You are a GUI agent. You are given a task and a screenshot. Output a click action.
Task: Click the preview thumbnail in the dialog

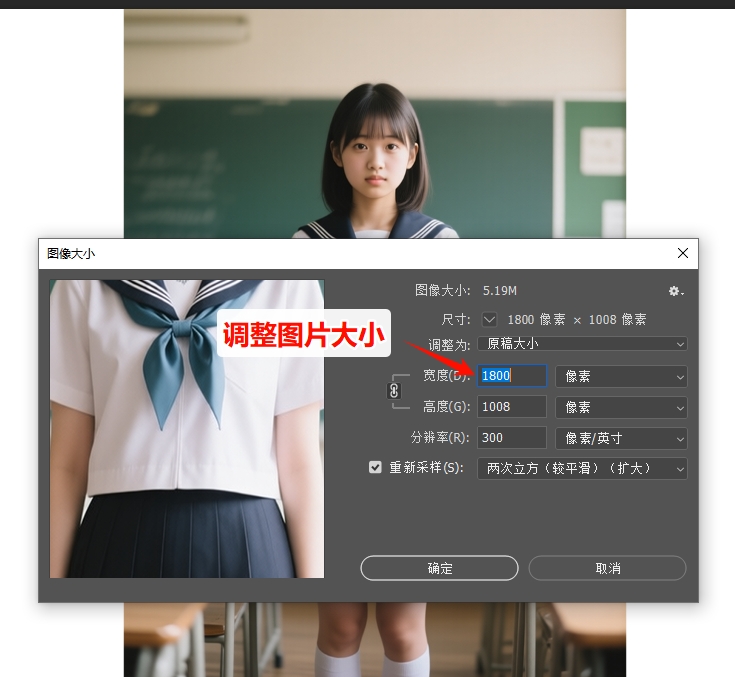[187, 429]
